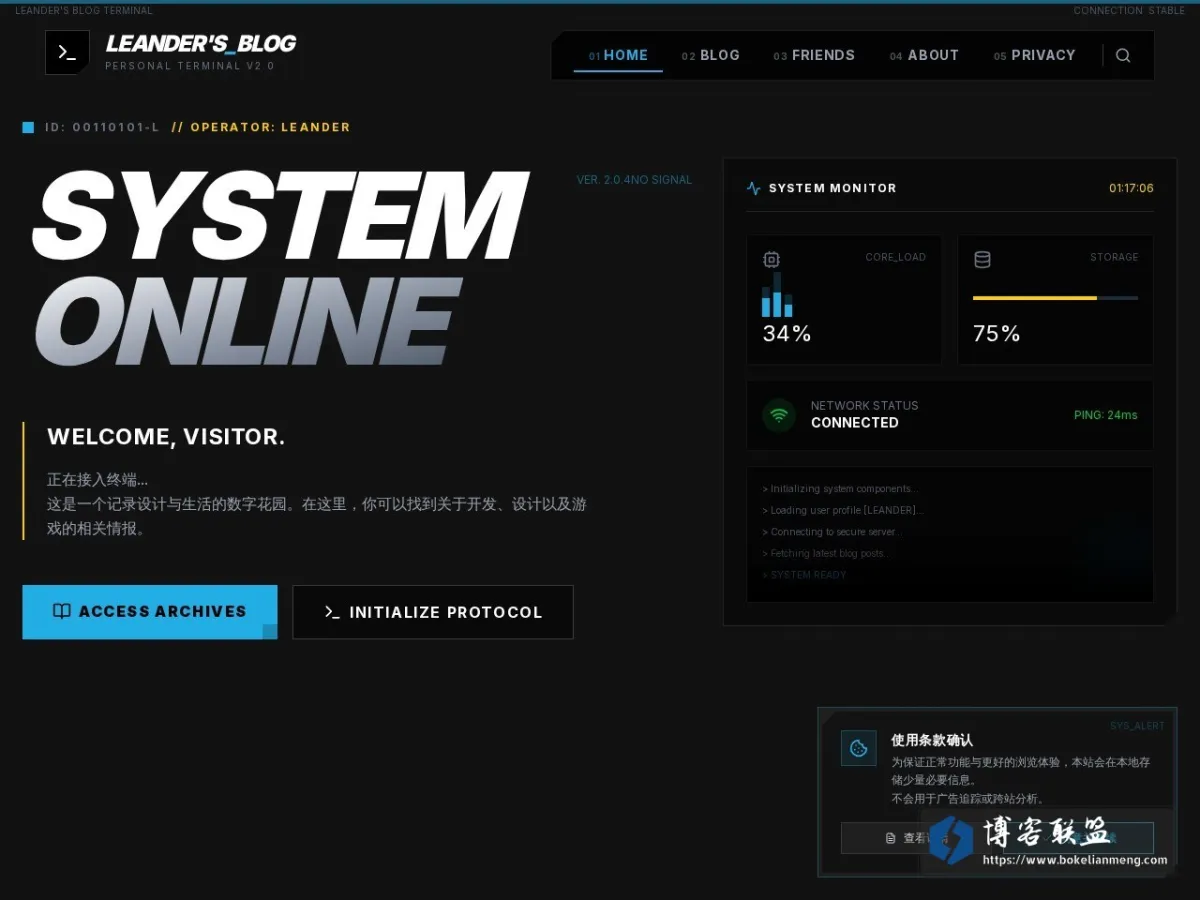Open the search icon in the navbar
The width and height of the screenshot is (1200, 900).
coord(1123,56)
